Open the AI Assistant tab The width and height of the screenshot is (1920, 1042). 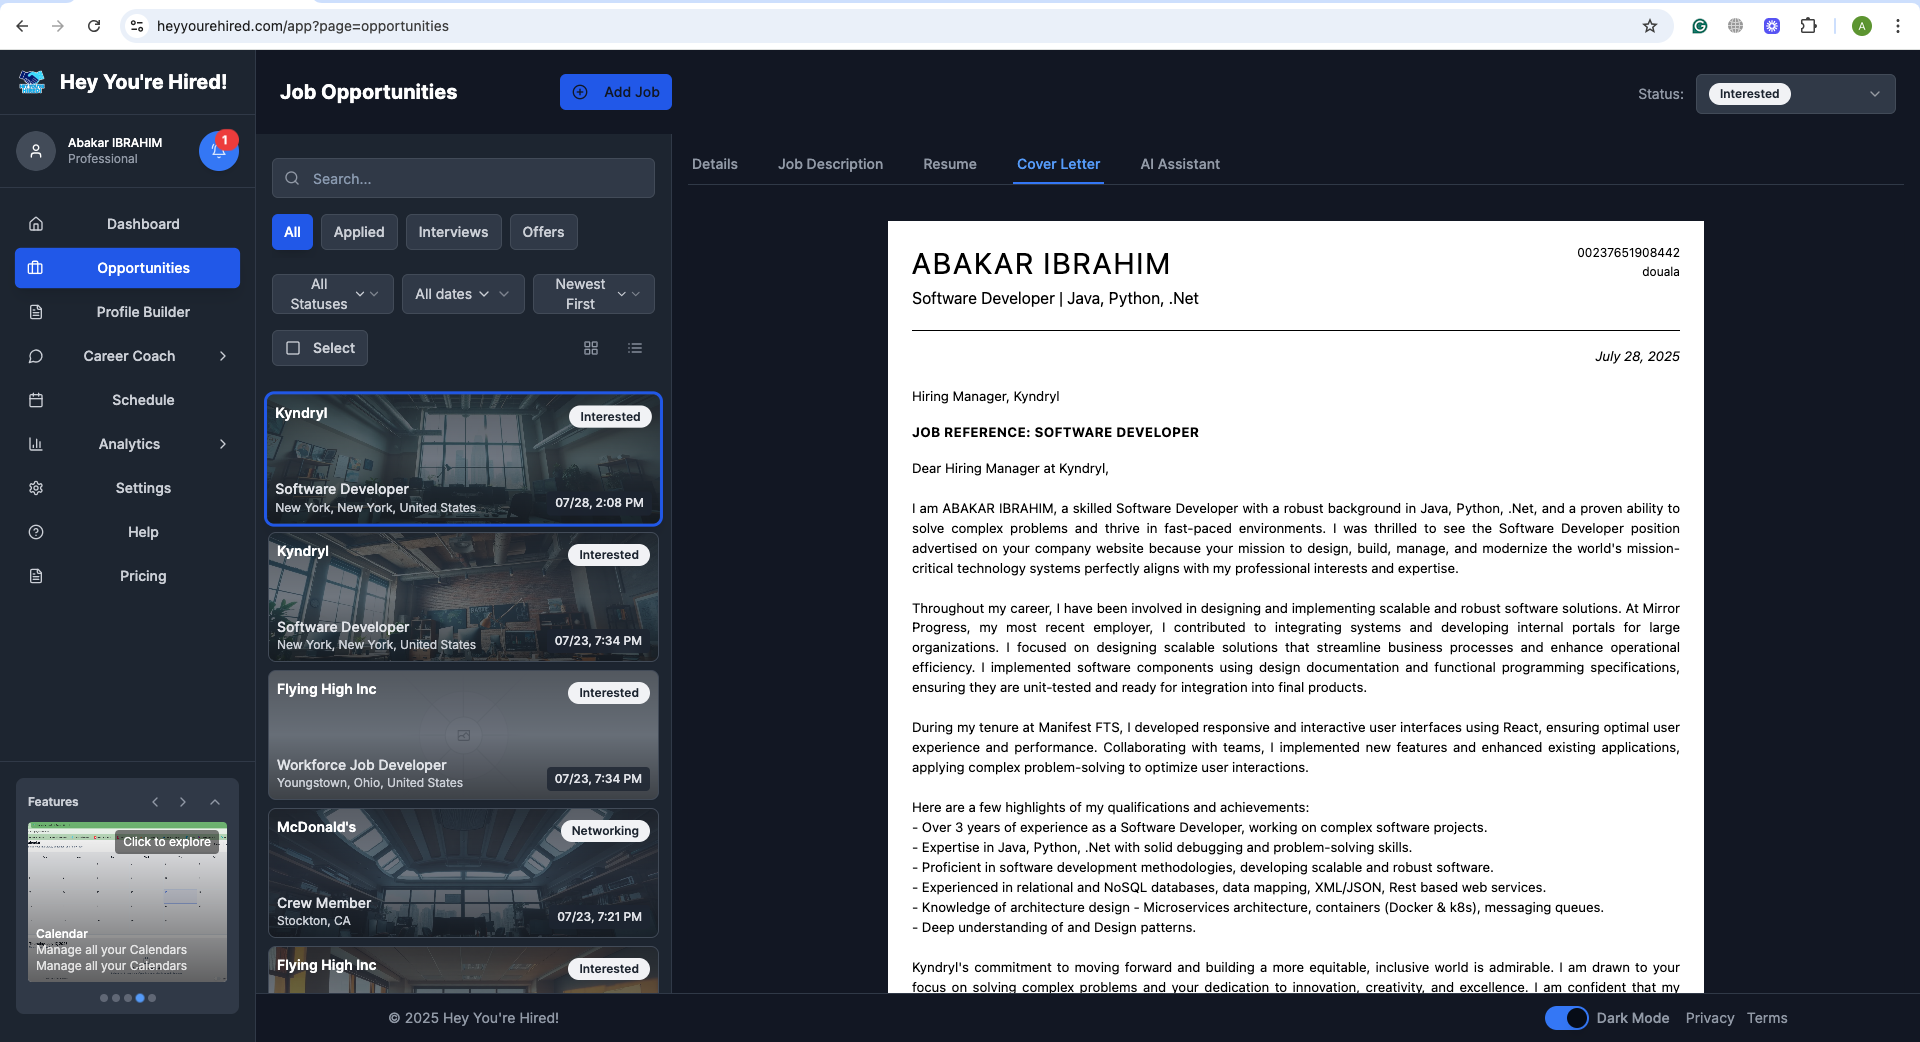tap(1180, 164)
